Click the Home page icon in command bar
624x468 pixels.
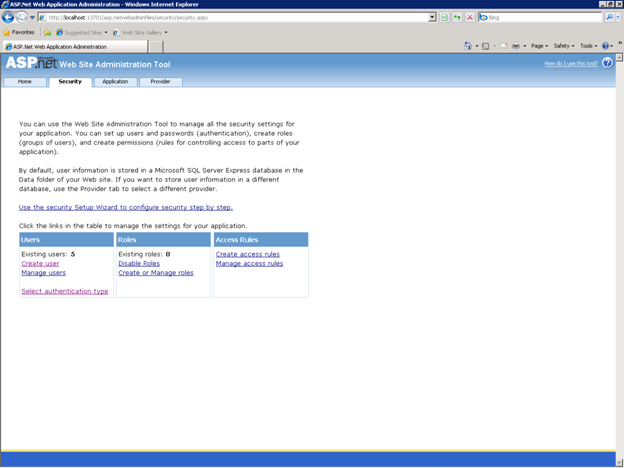click(x=468, y=46)
